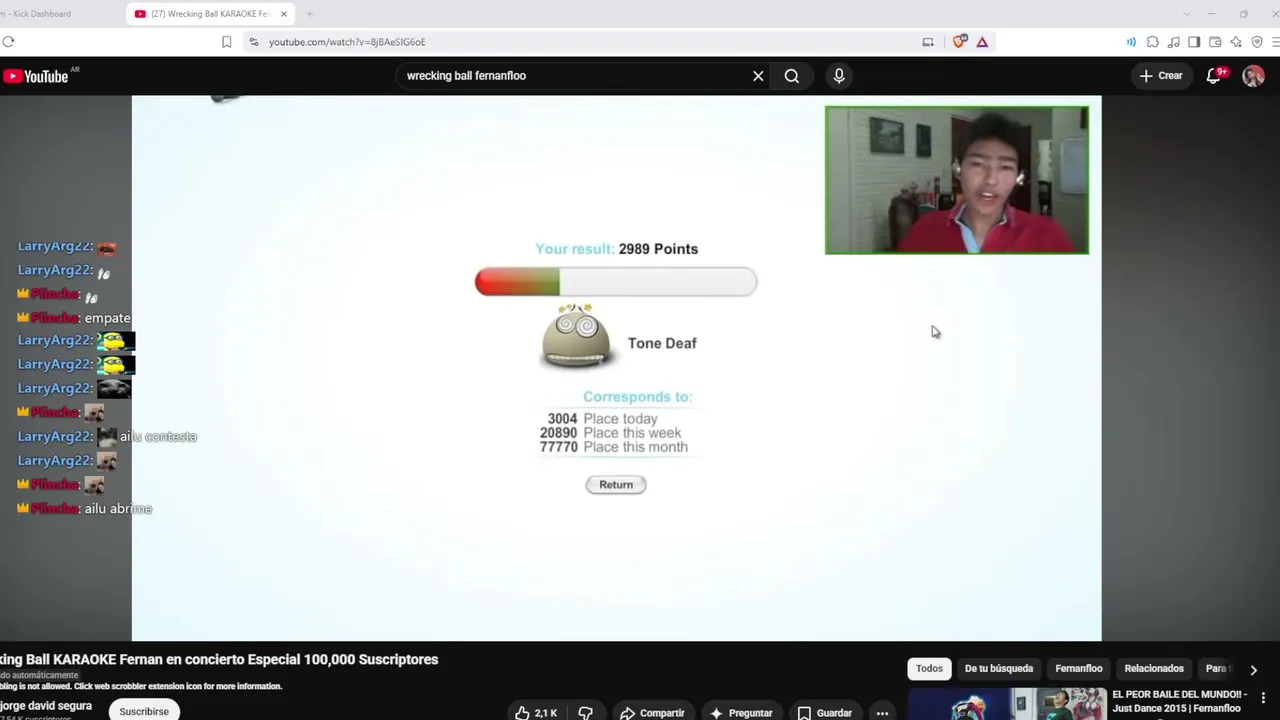
Task: Click the install/cast screen icon in address bar
Action: [928, 42]
